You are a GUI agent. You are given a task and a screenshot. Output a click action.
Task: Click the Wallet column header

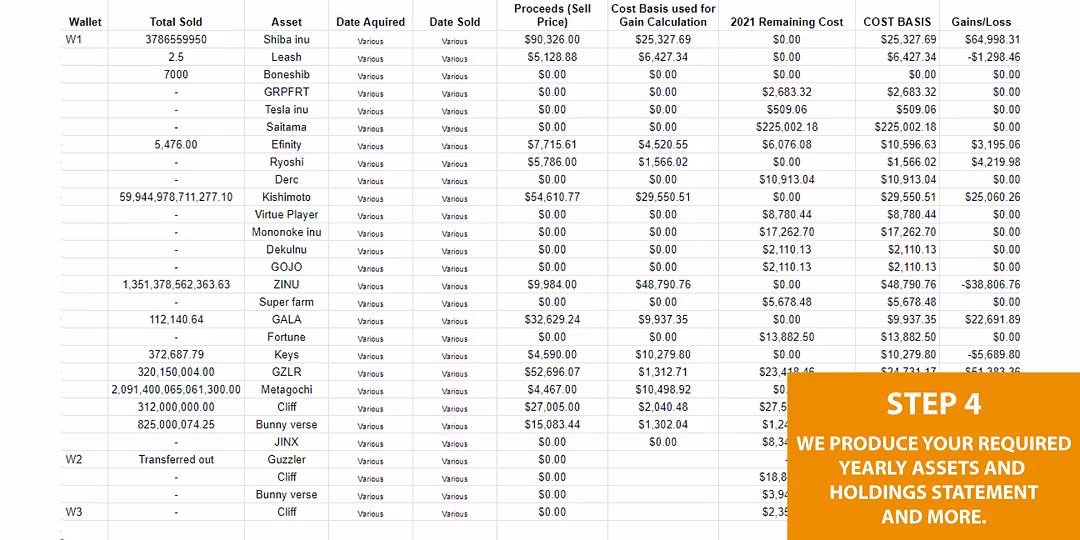[85, 22]
